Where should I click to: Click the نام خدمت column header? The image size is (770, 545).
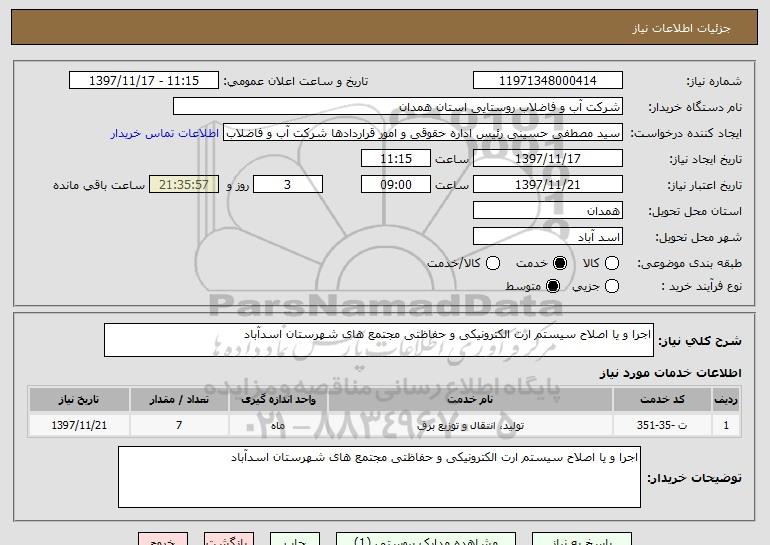click(x=470, y=400)
